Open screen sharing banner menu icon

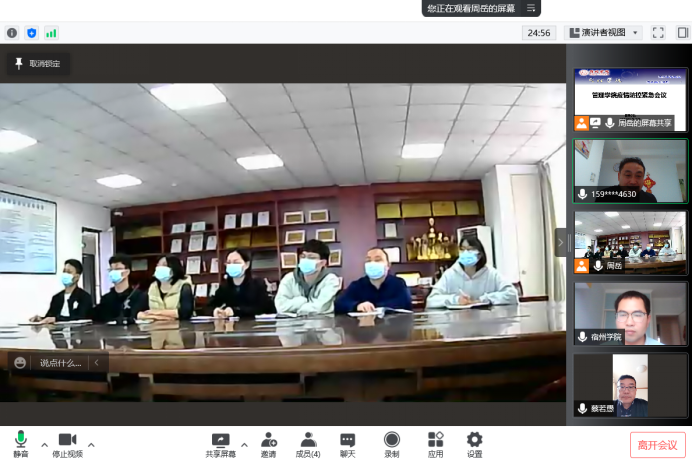point(531,8)
